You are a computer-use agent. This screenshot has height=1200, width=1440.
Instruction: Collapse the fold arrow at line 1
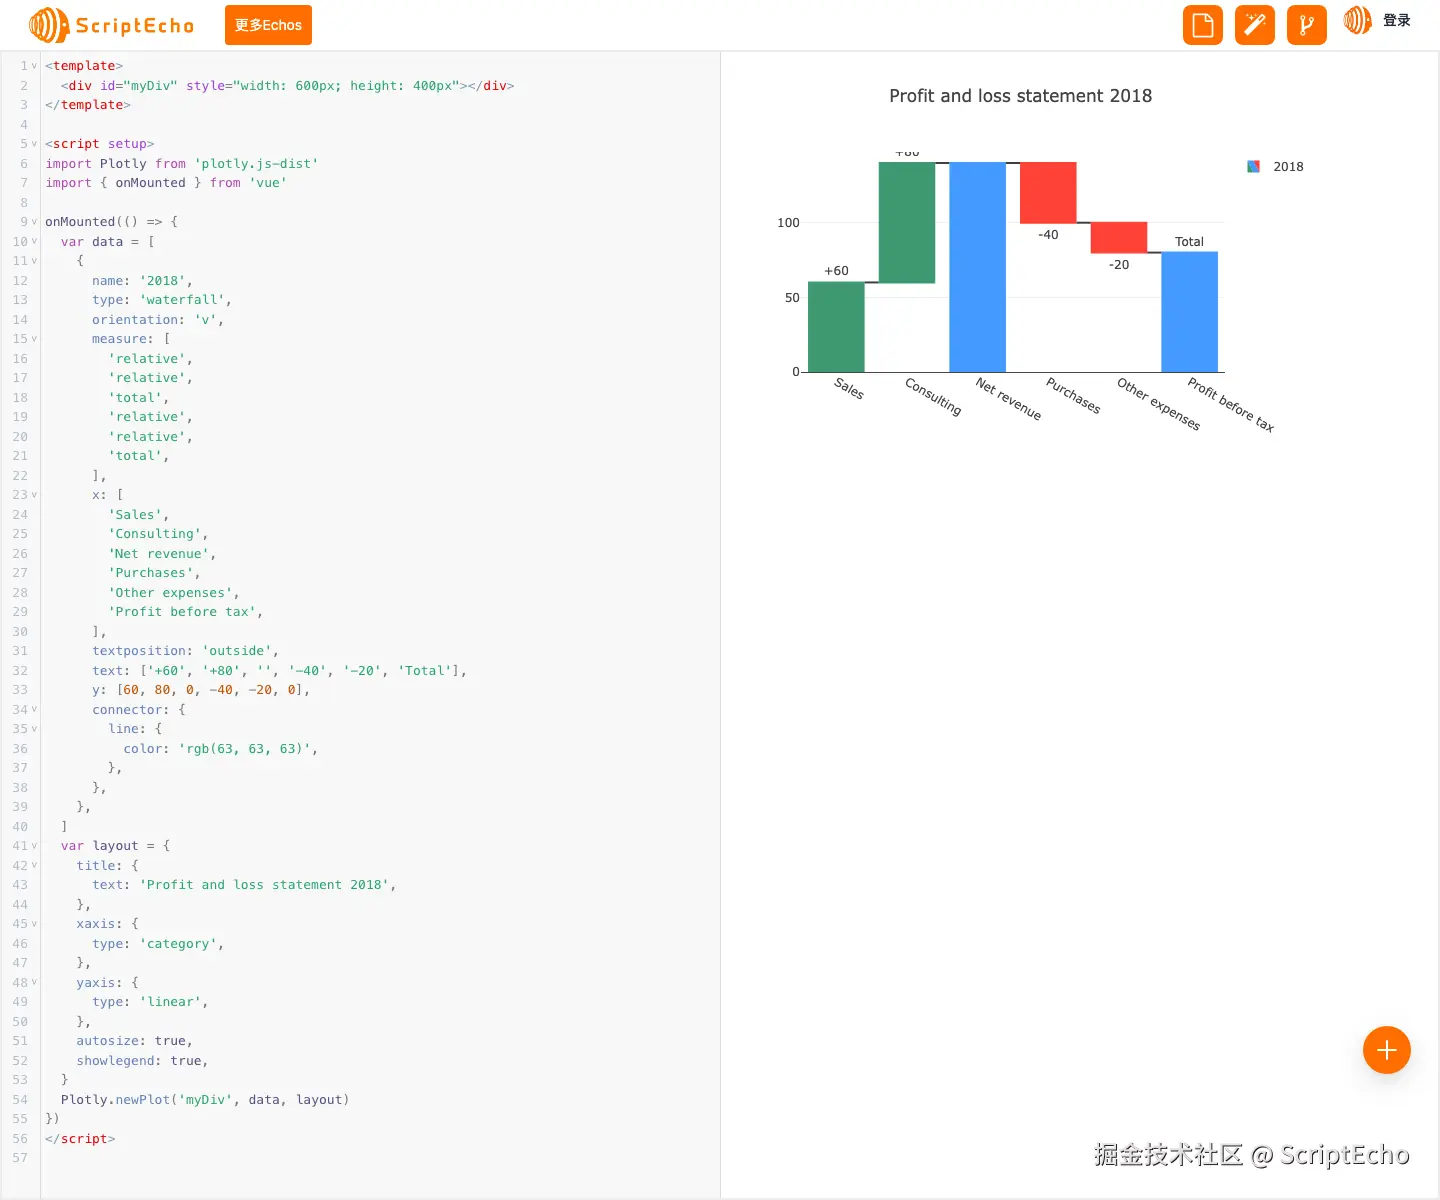coord(34,66)
